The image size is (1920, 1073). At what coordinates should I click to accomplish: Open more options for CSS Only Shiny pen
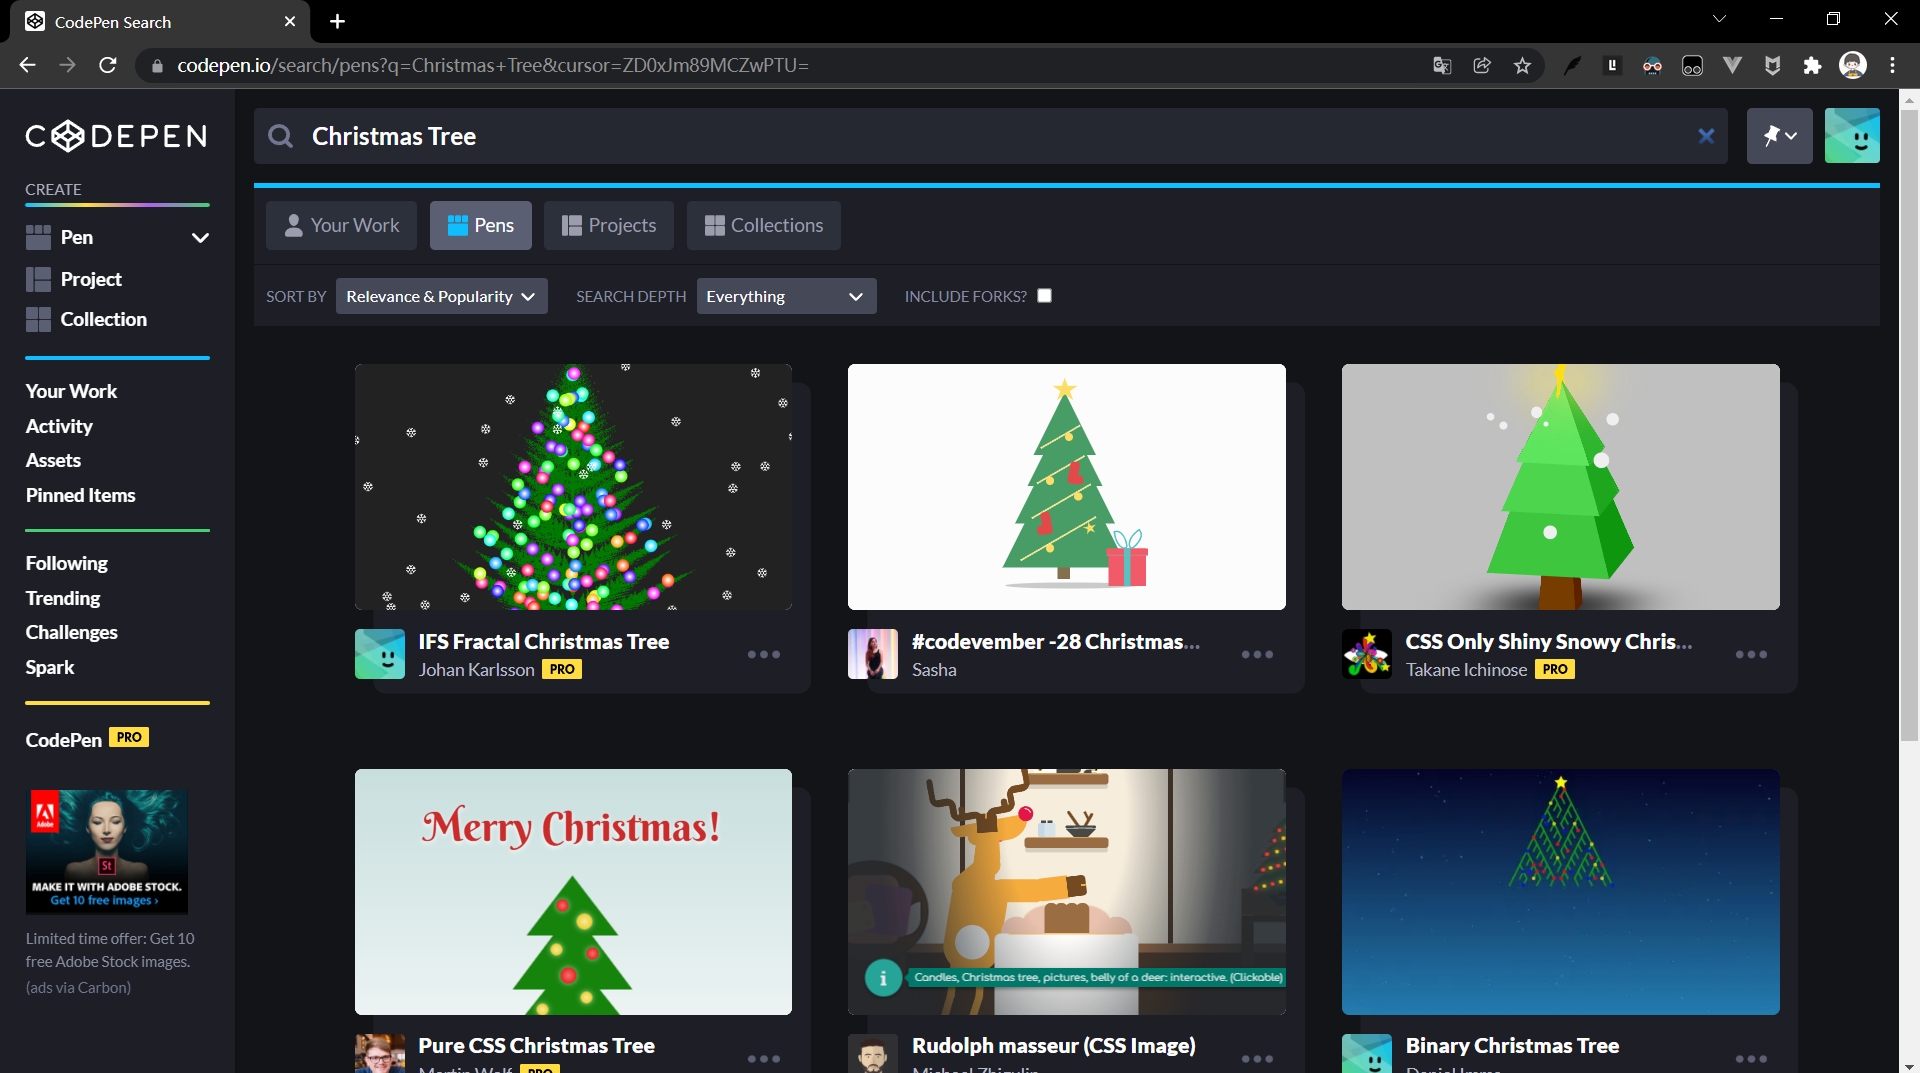click(1751, 654)
